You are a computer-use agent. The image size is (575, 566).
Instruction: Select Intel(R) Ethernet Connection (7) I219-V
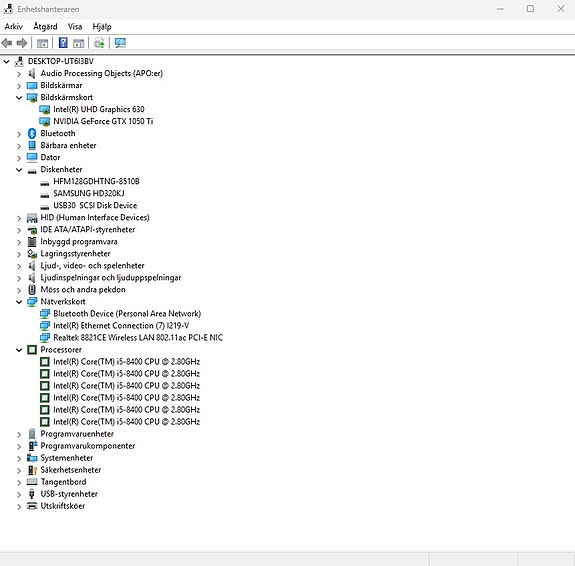(x=121, y=326)
